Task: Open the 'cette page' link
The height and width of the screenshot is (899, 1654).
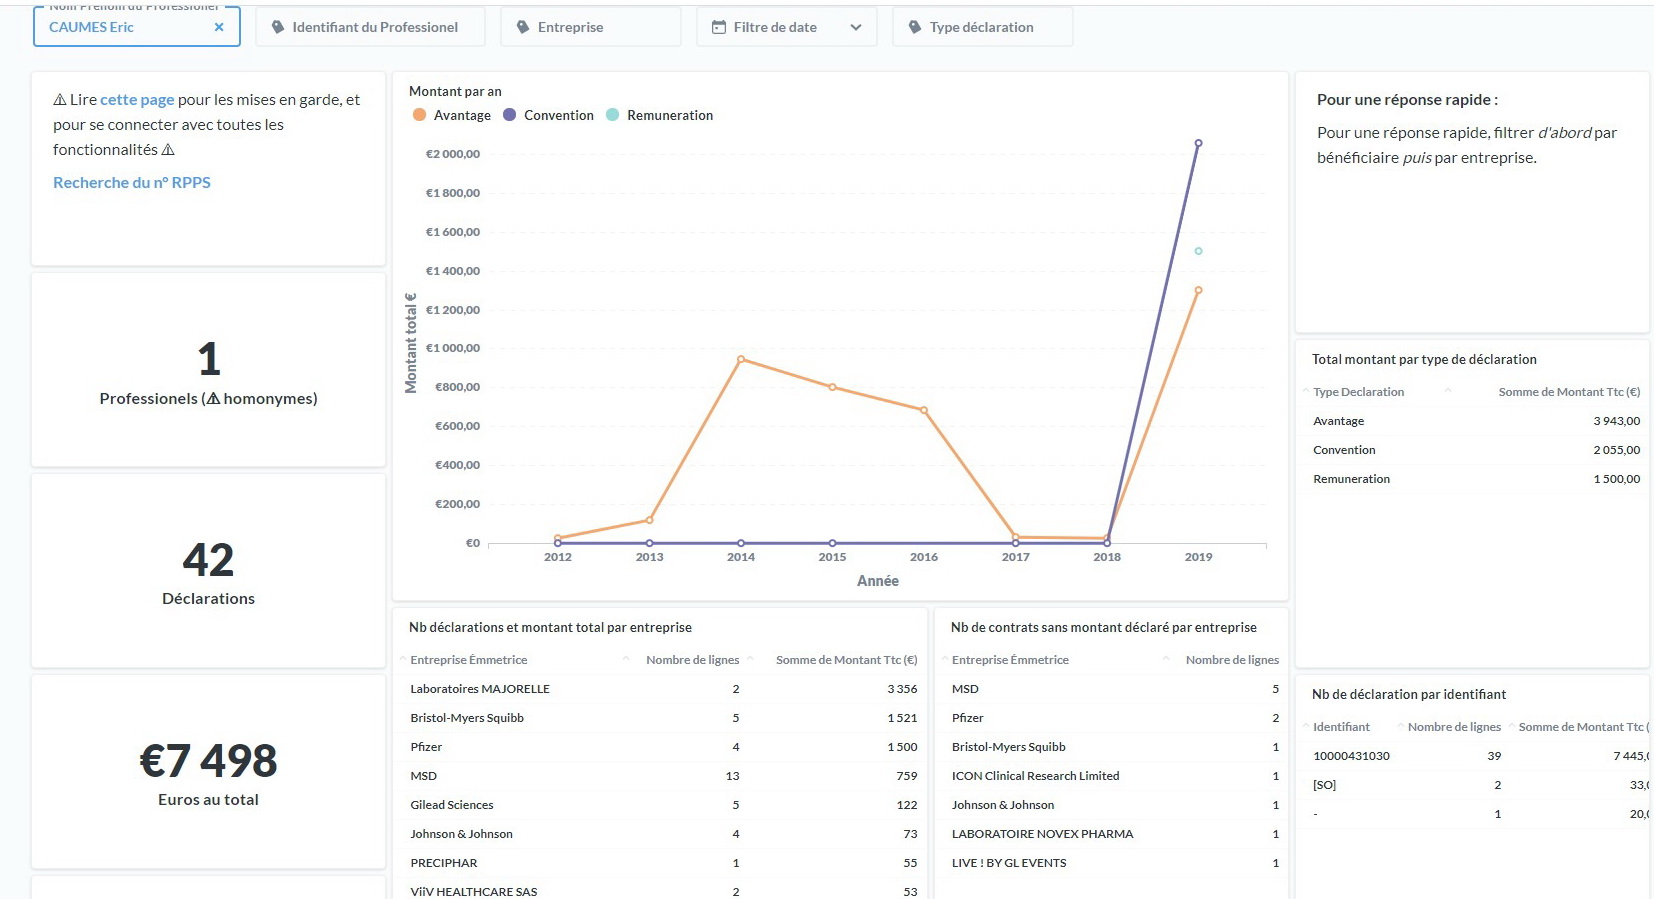Action: [137, 100]
